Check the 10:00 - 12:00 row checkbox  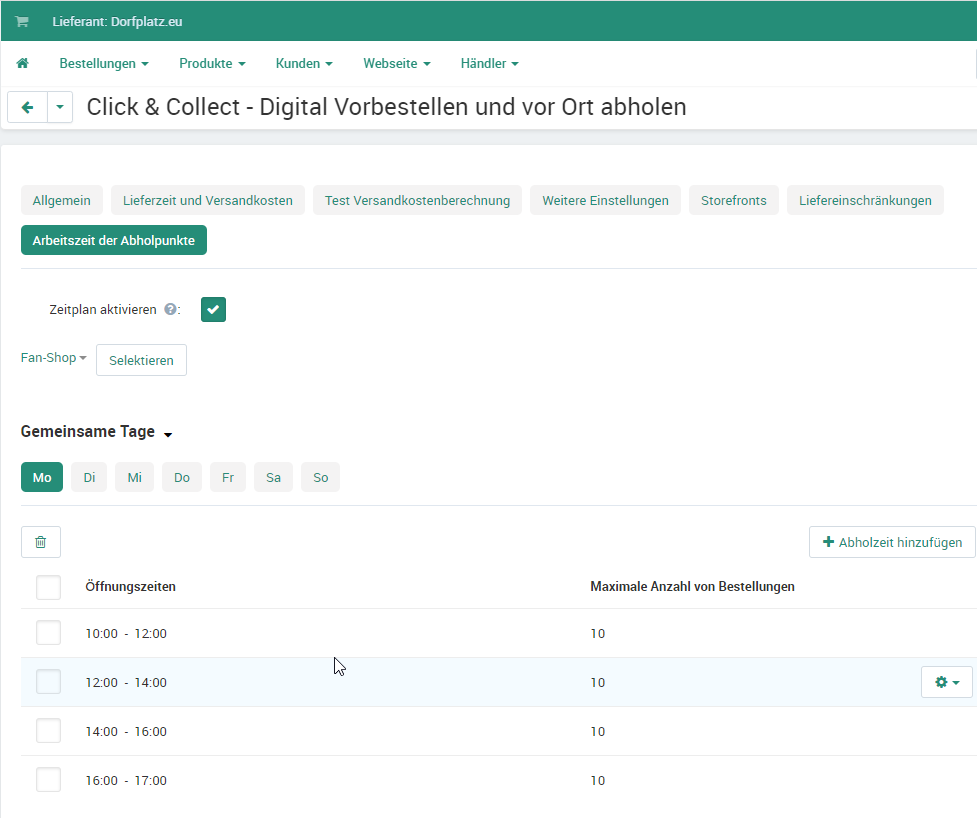pyautogui.click(x=48, y=633)
